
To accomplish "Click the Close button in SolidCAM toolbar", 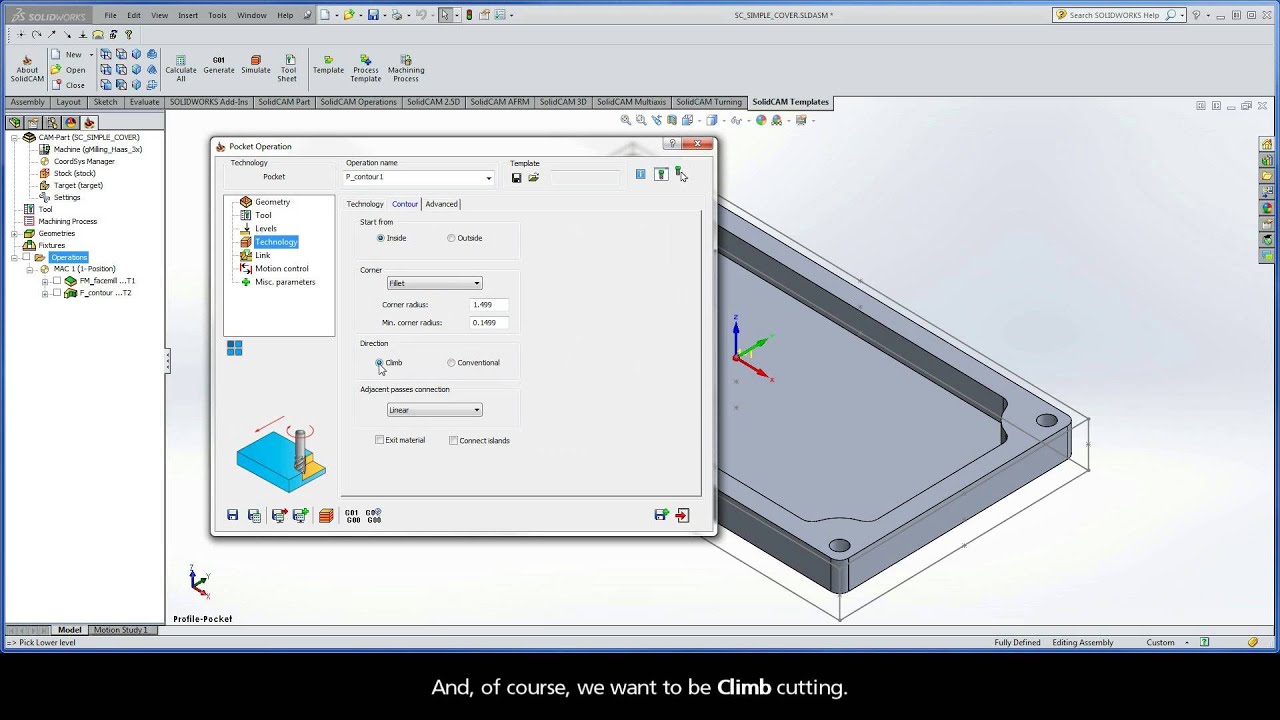I will 69,85.
